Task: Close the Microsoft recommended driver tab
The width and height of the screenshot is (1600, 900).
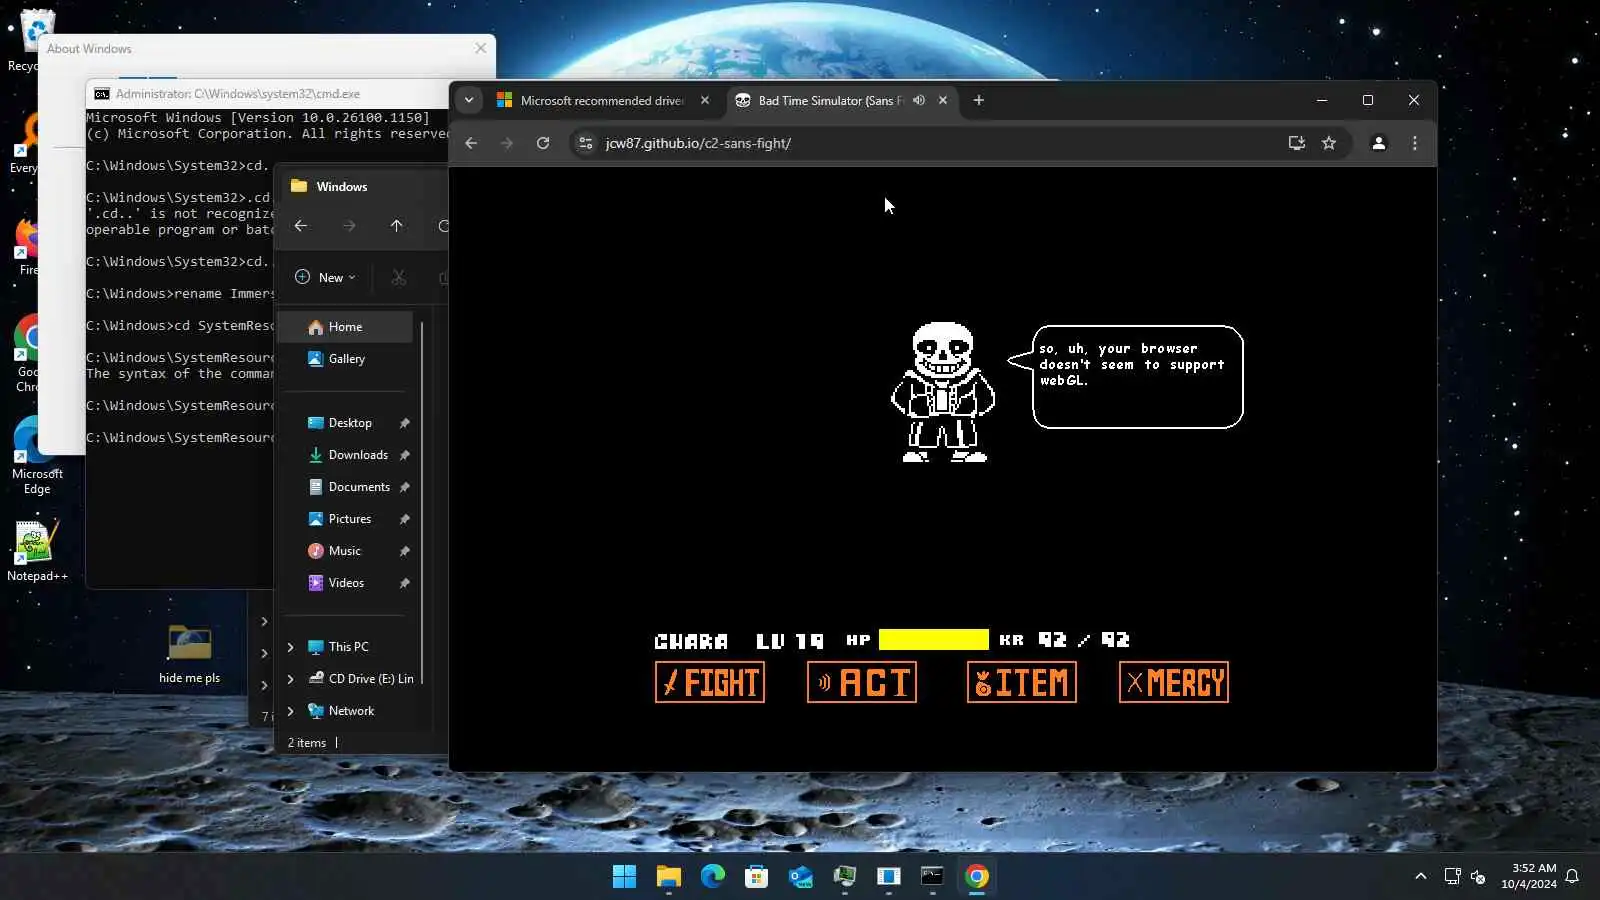Action: coord(705,100)
